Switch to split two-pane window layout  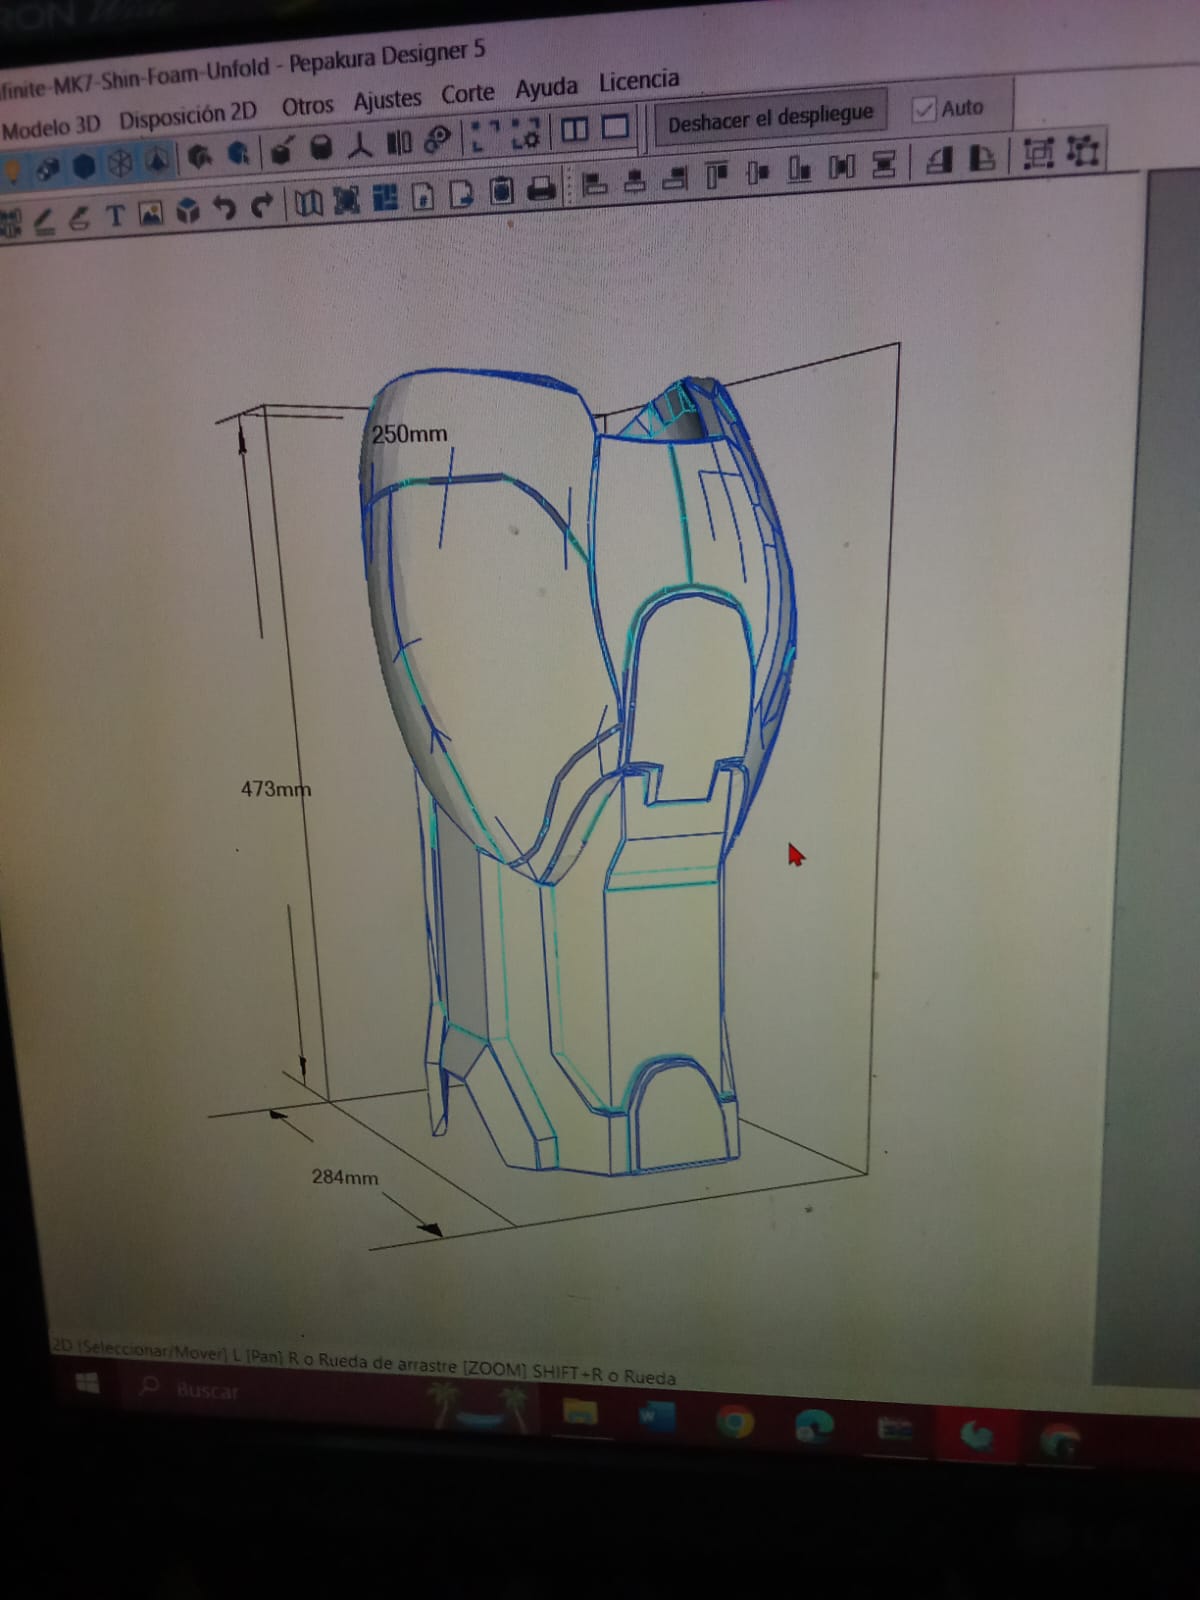[575, 130]
